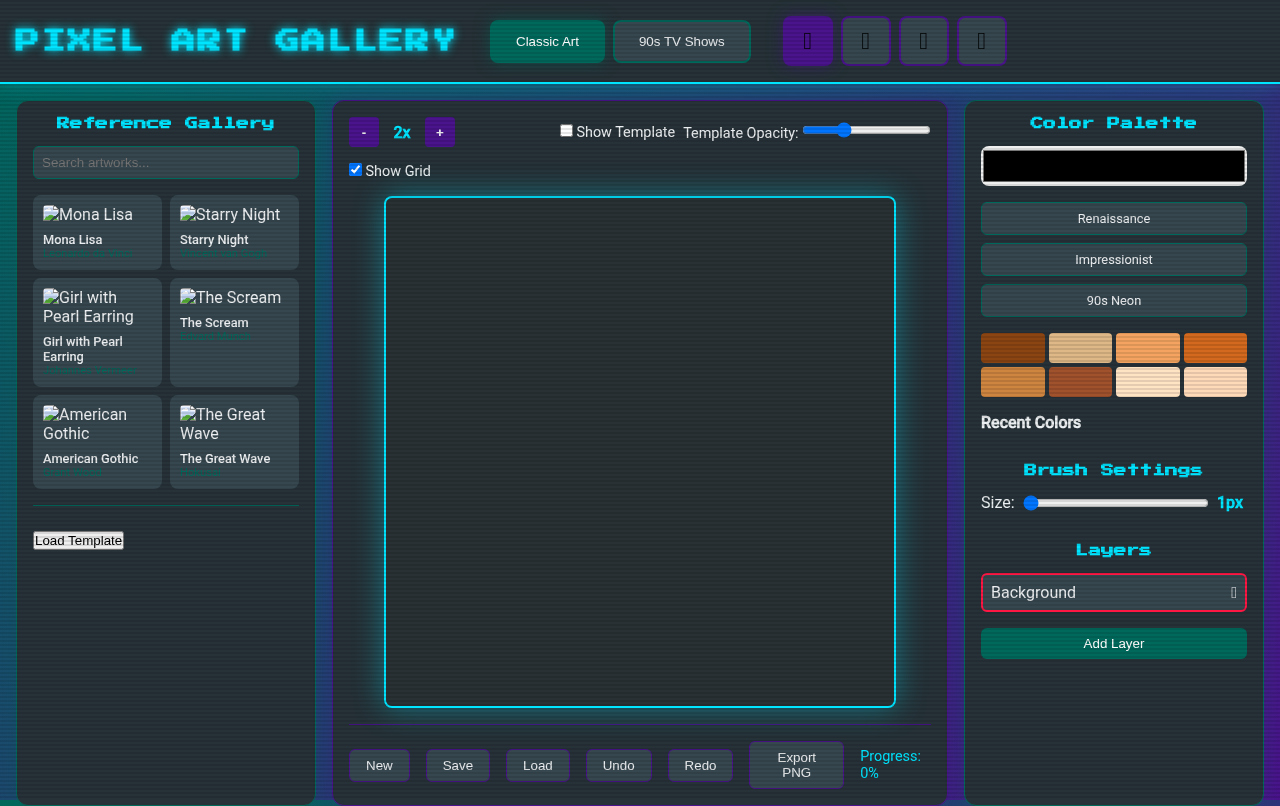Screen dimensions: 1280x806
Task: Select the fill bucket tool
Action: pyautogui.click(x=923, y=40)
